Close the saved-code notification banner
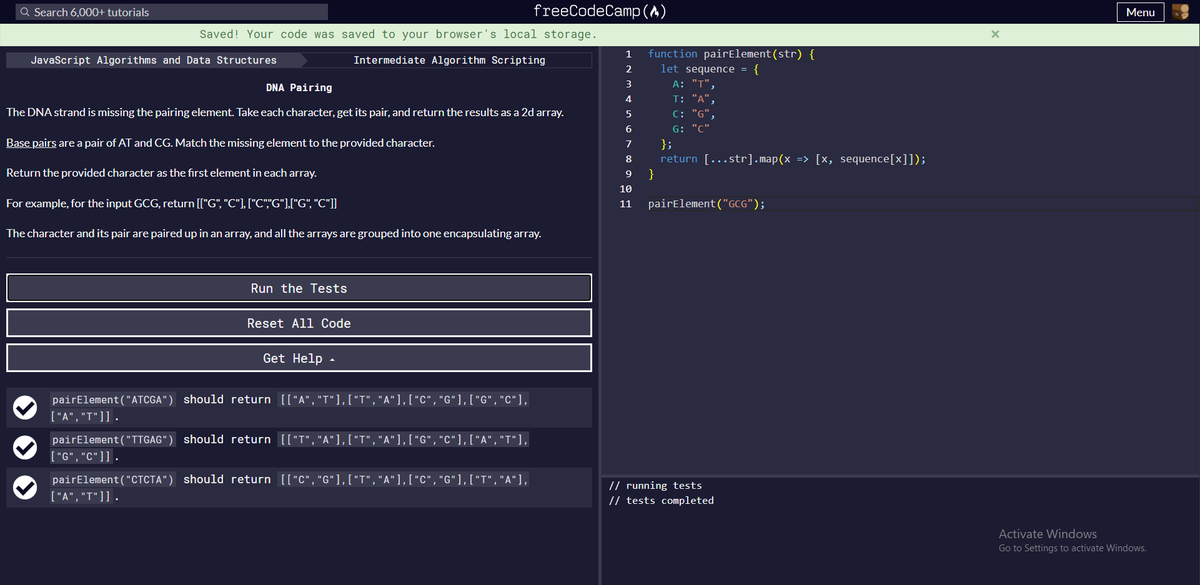This screenshot has height=585, width=1200. (x=994, y=34)
